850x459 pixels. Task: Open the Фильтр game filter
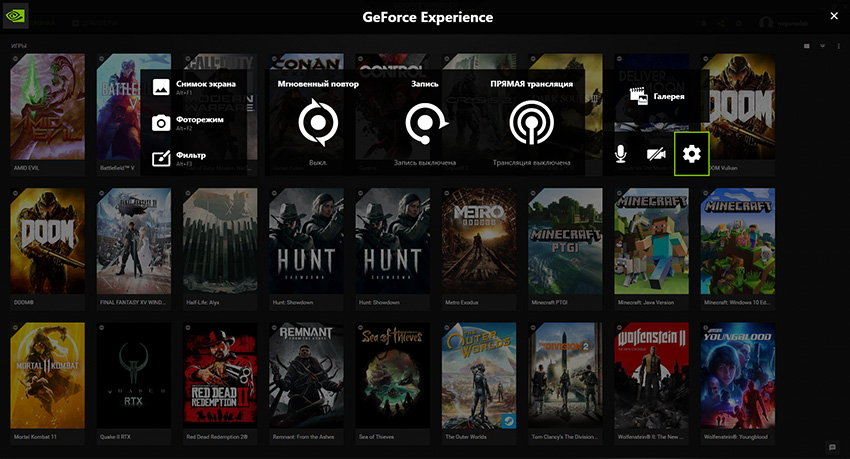pos(181,158)
